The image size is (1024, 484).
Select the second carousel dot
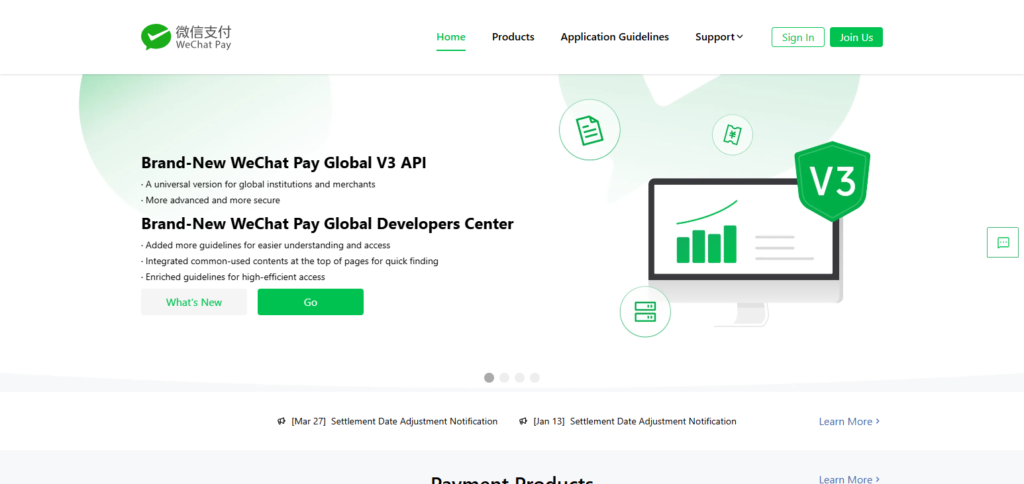click(x=504, y=378)
